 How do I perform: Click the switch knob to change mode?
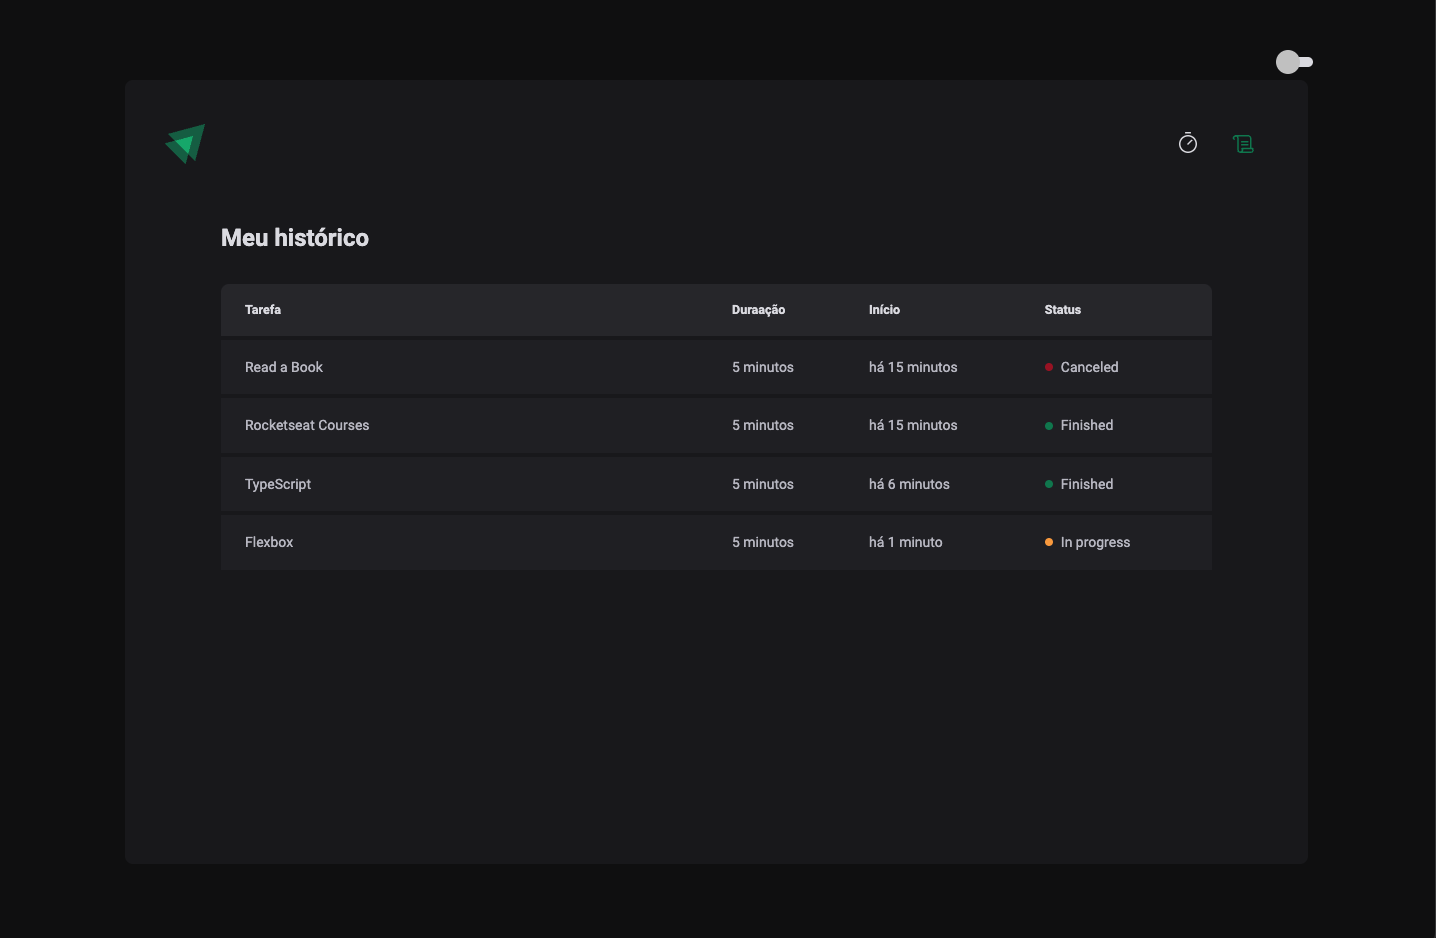point(1287,62)
